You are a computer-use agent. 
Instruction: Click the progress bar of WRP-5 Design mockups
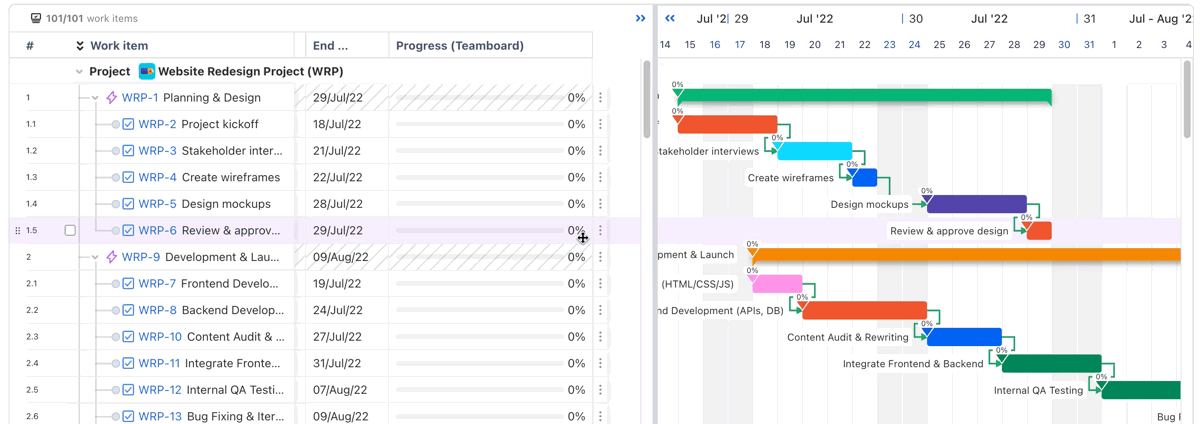coord(479,204)
